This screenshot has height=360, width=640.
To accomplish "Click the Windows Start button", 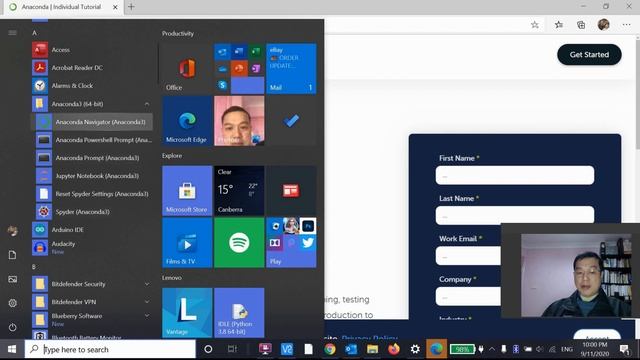I will [12, 349].
